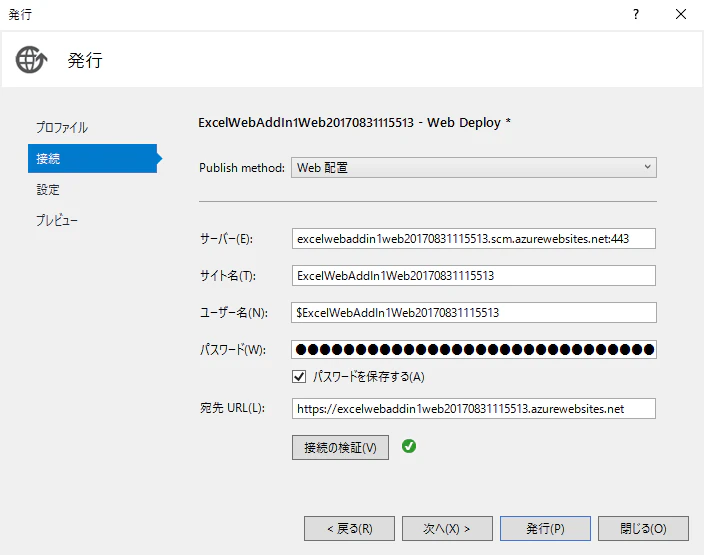Click the green connection validated checkmark icon

coord(409,446)
